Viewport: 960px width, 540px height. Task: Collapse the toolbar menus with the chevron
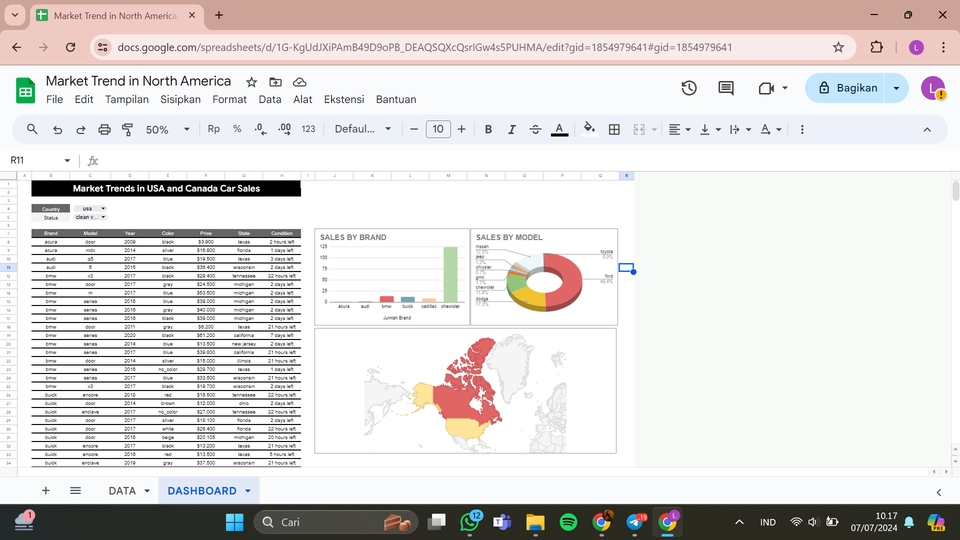[927, 129]
